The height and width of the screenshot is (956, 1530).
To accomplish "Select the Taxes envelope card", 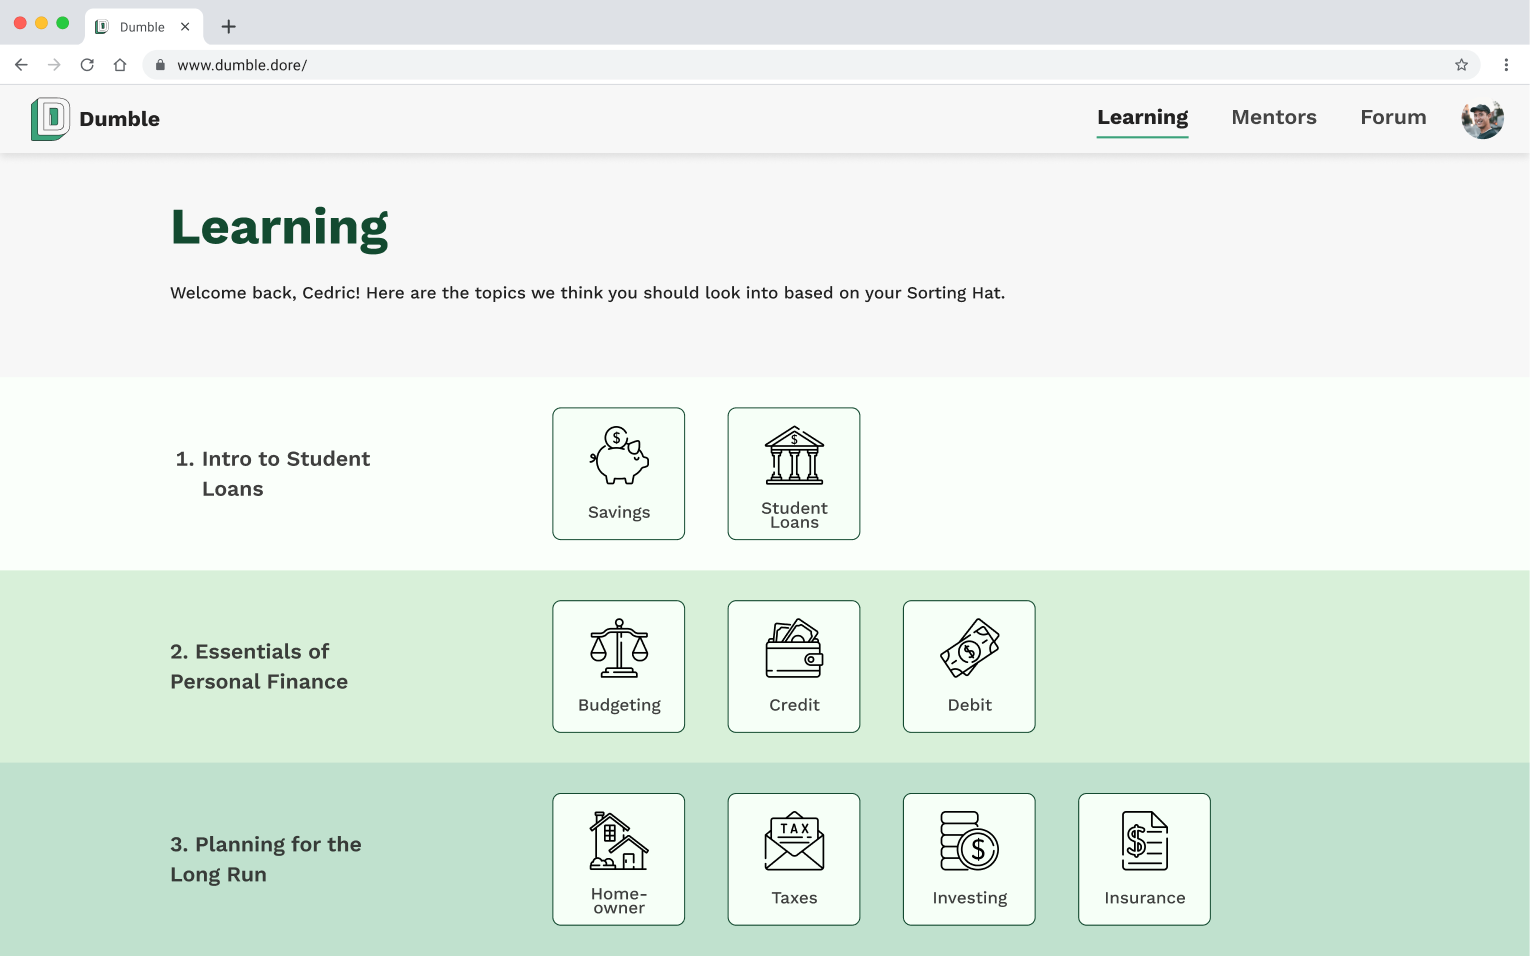I will (x=794, y=860).
